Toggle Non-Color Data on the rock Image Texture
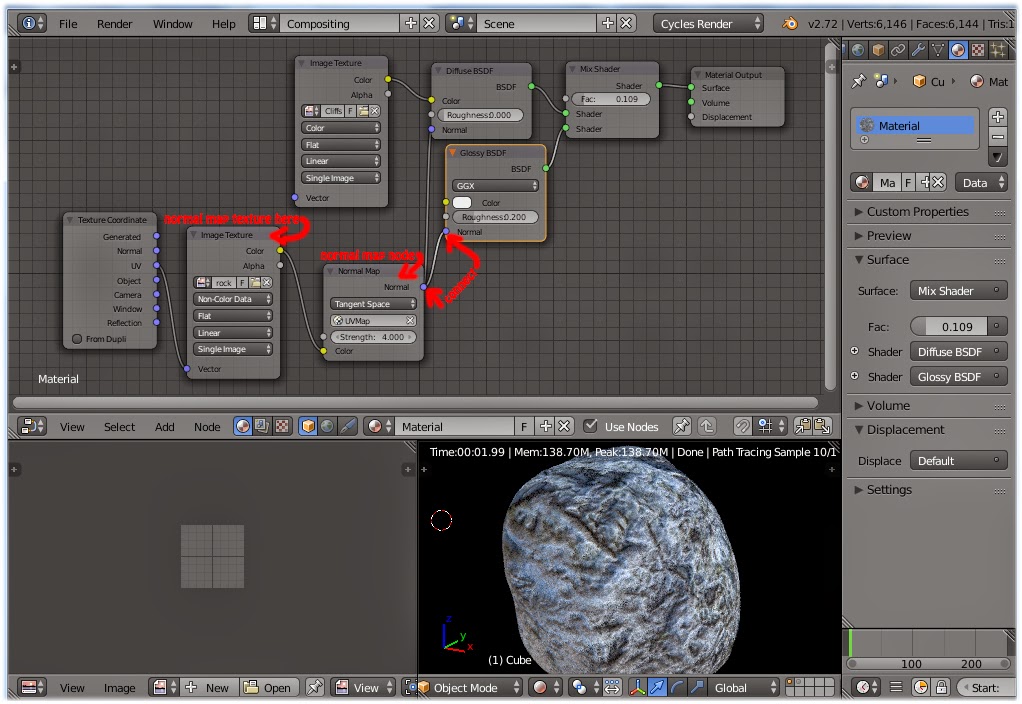 click(x=233, y=298)
